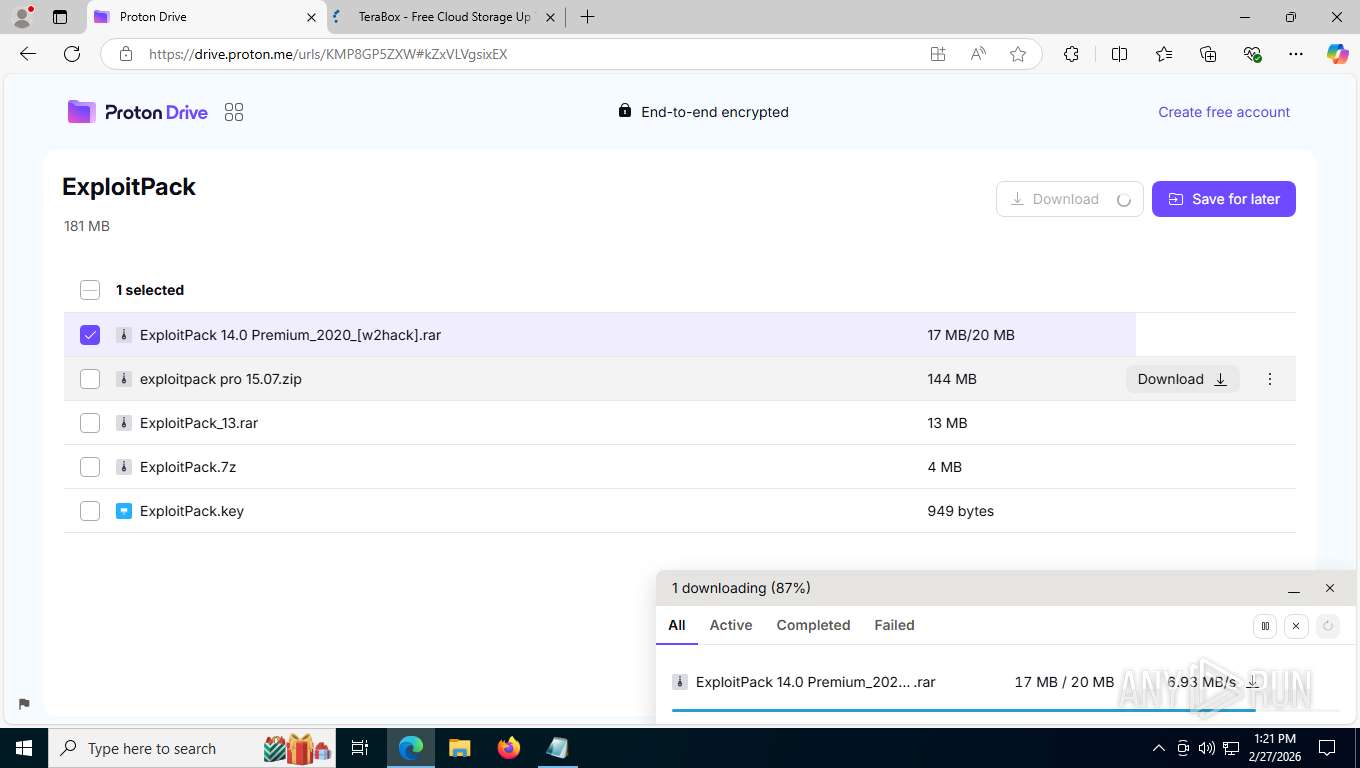This screenshot has width=1360, height=768.
Task: Cancel all transfers with the X button
Action: point(1296,626)
